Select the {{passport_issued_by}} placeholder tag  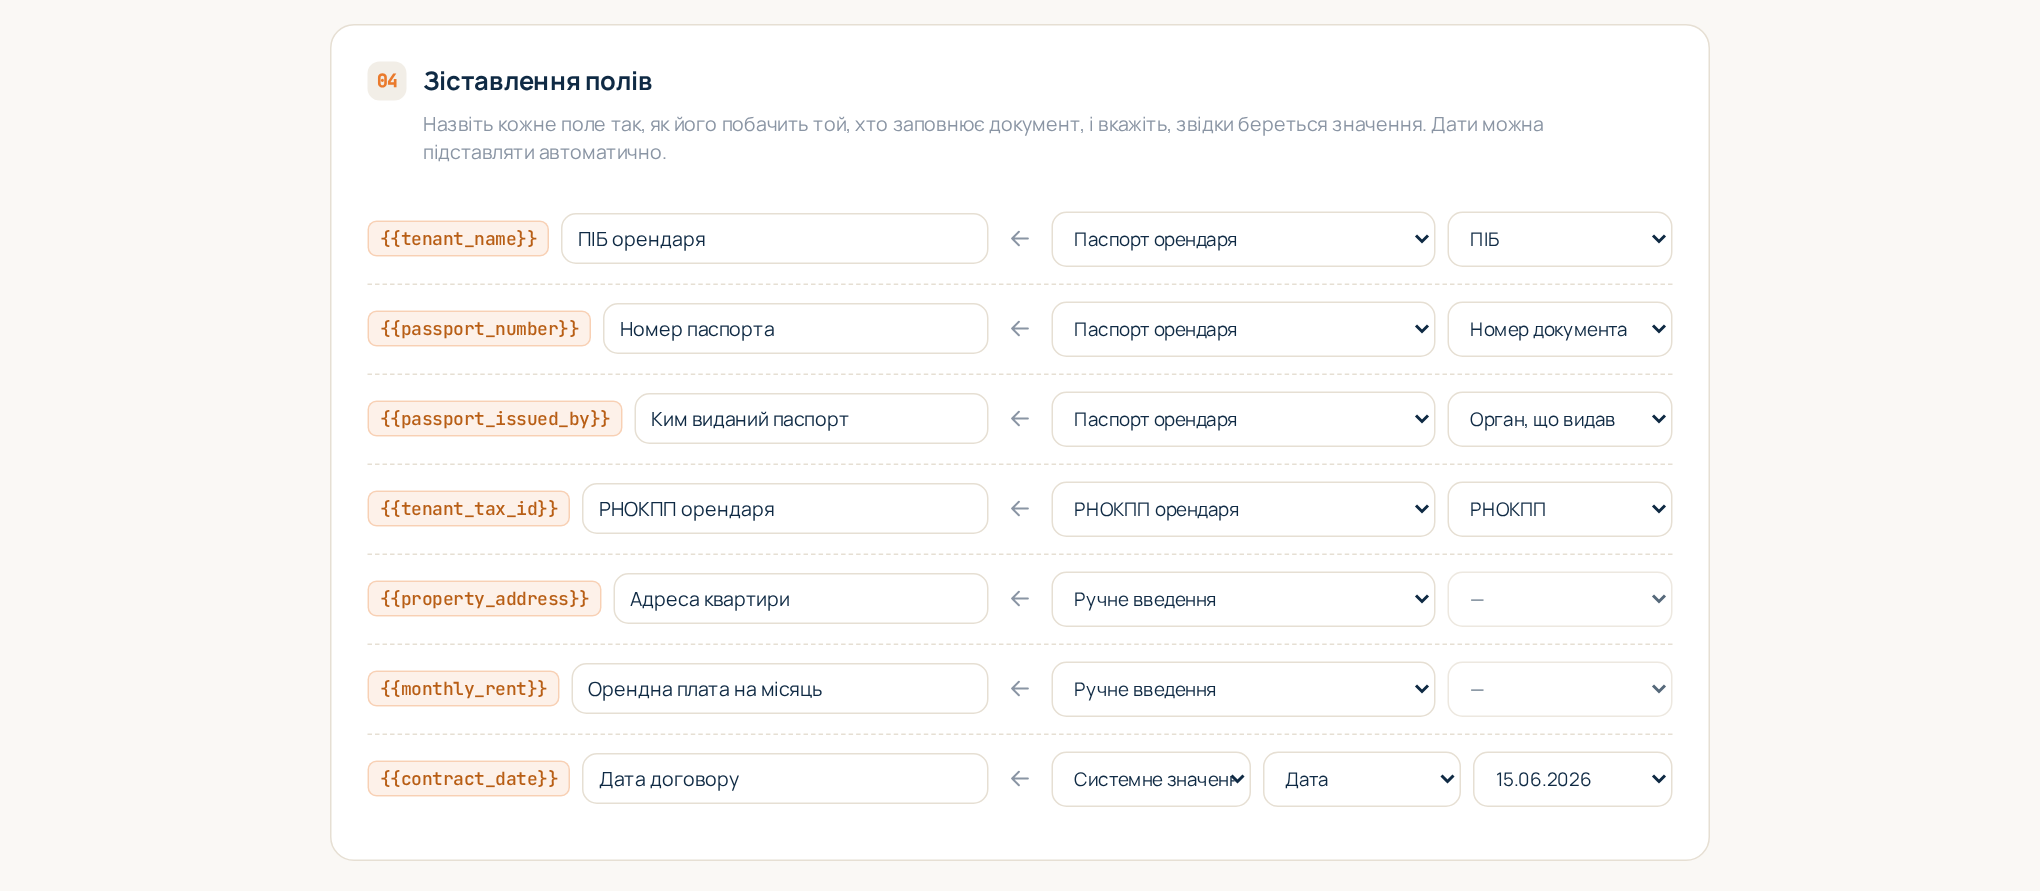point(495,419)
